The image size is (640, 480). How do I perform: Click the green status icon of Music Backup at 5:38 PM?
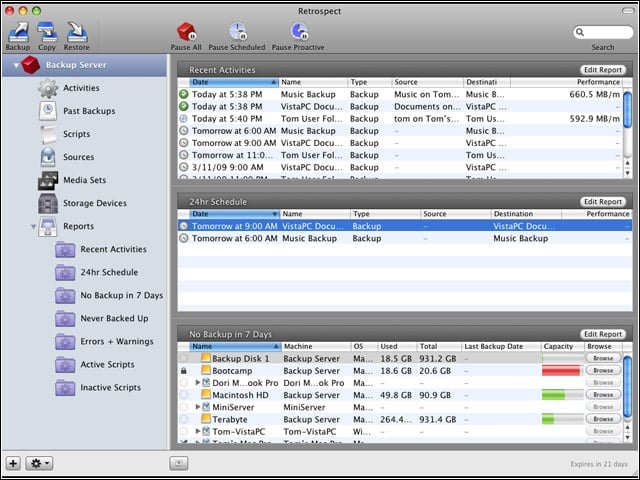tap(184, 94)
